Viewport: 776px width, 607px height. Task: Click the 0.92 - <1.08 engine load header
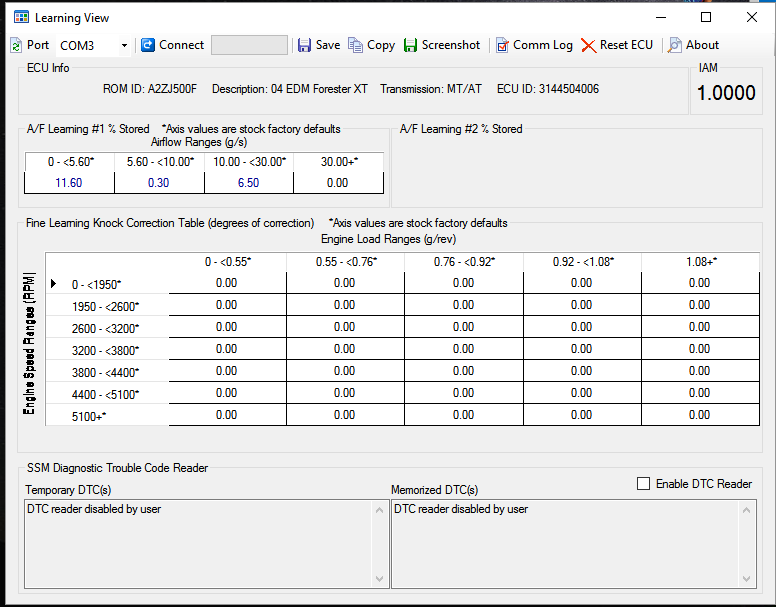582,262
